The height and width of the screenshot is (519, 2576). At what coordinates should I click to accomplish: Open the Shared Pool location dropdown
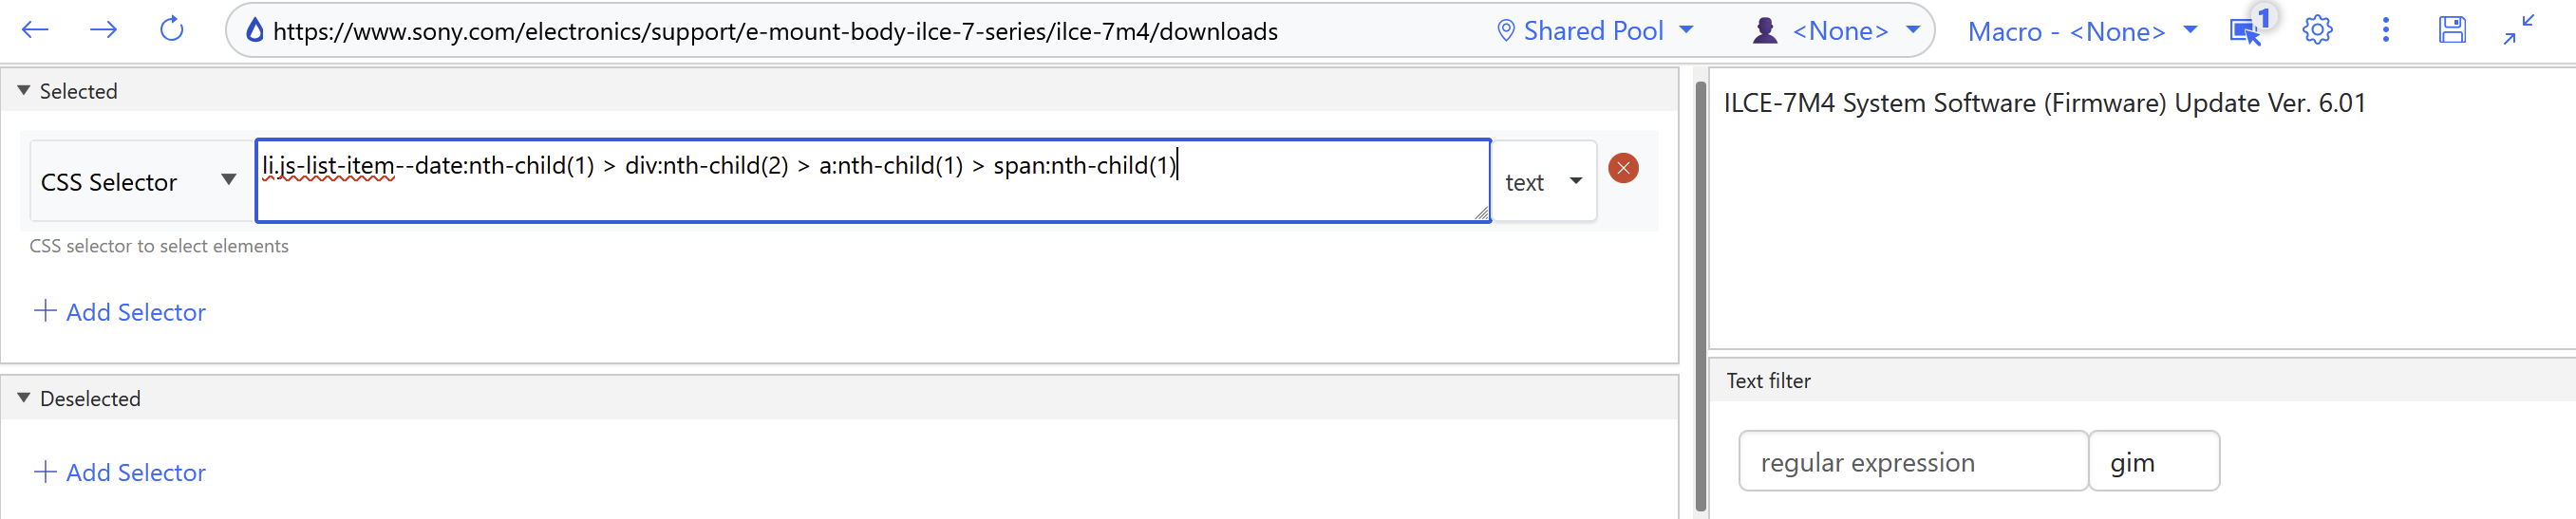(x=1594, y=31)
